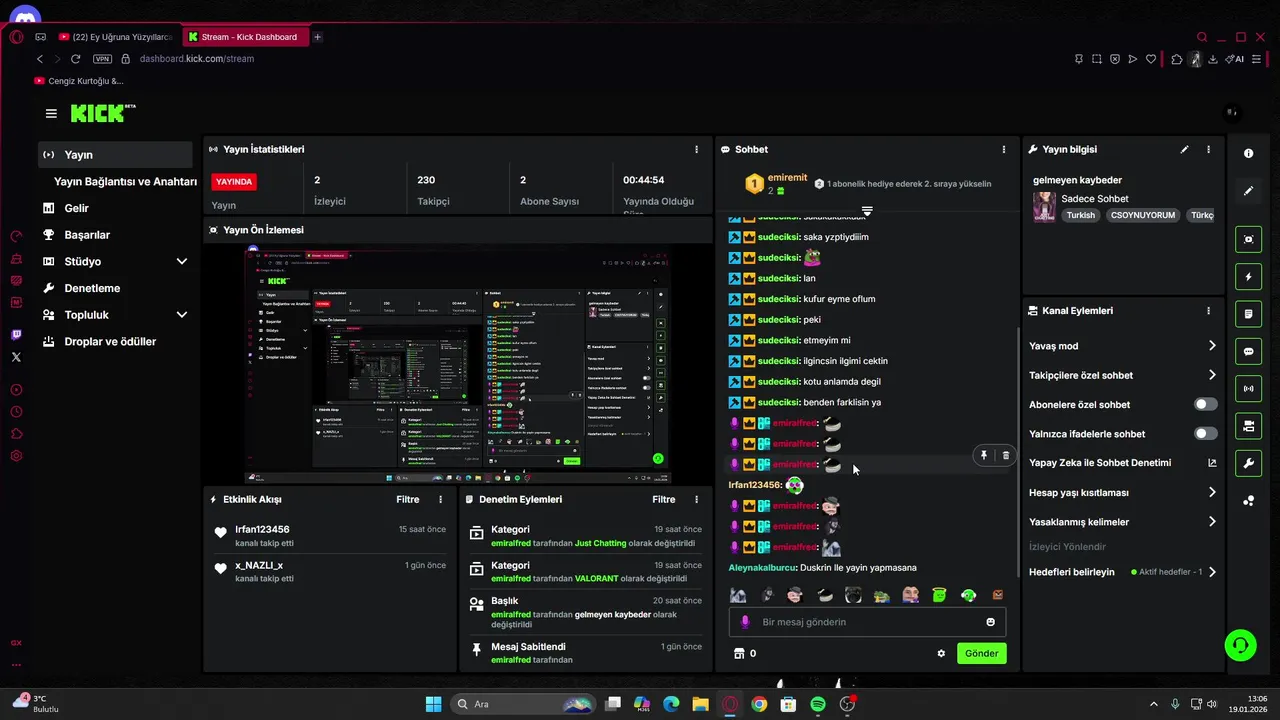Viewport: 1280px width, 720px height.
Task: Click the stream preview thumbnail
Action: pyautogui.click(x=457, y=365)
